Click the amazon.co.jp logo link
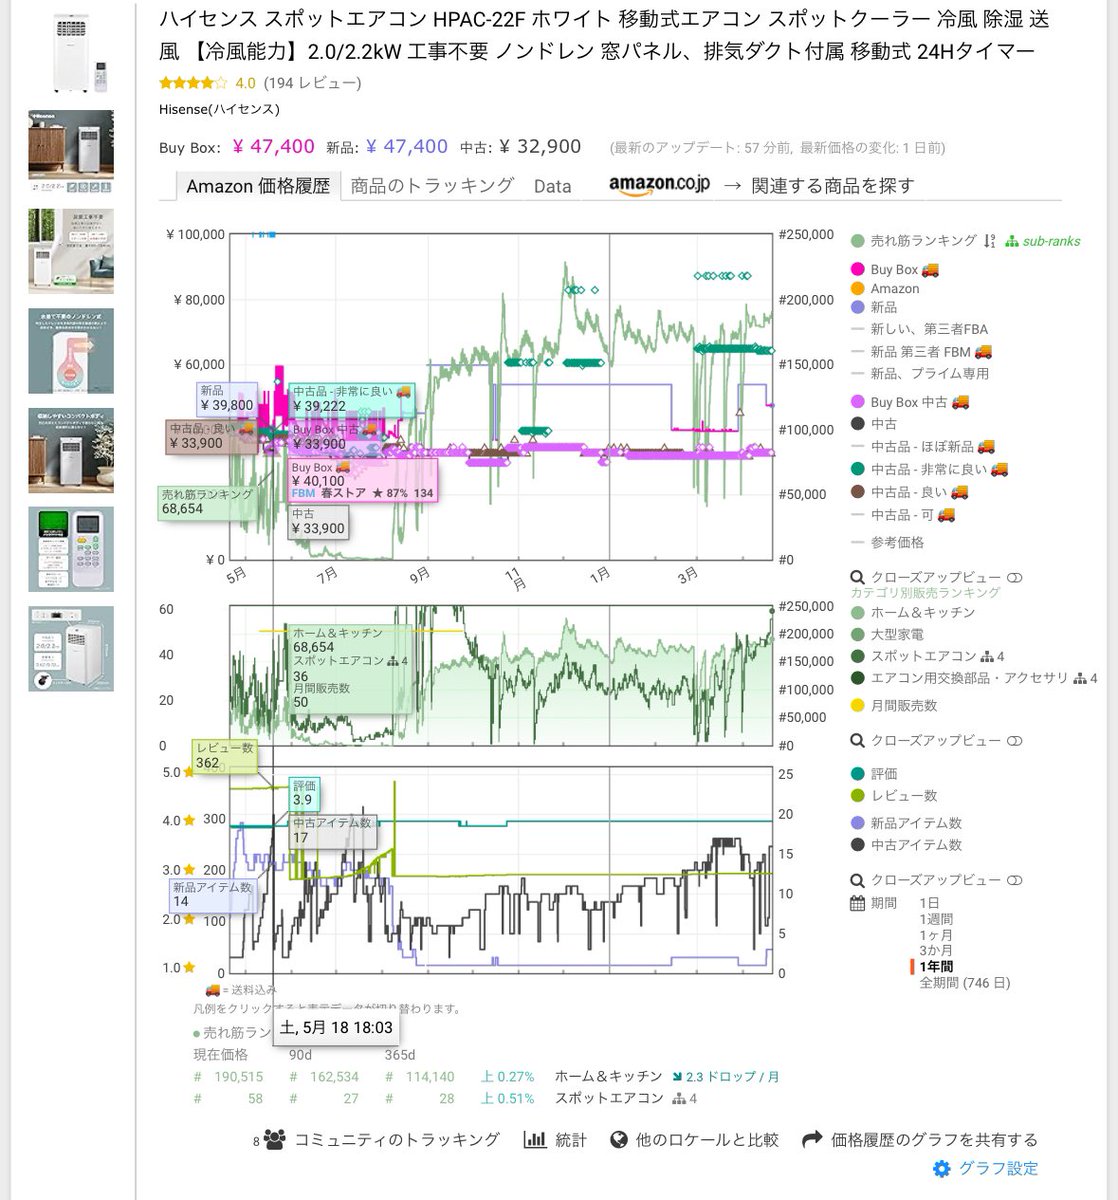This screenshot has height=1200, width=1118. [659, 184]
